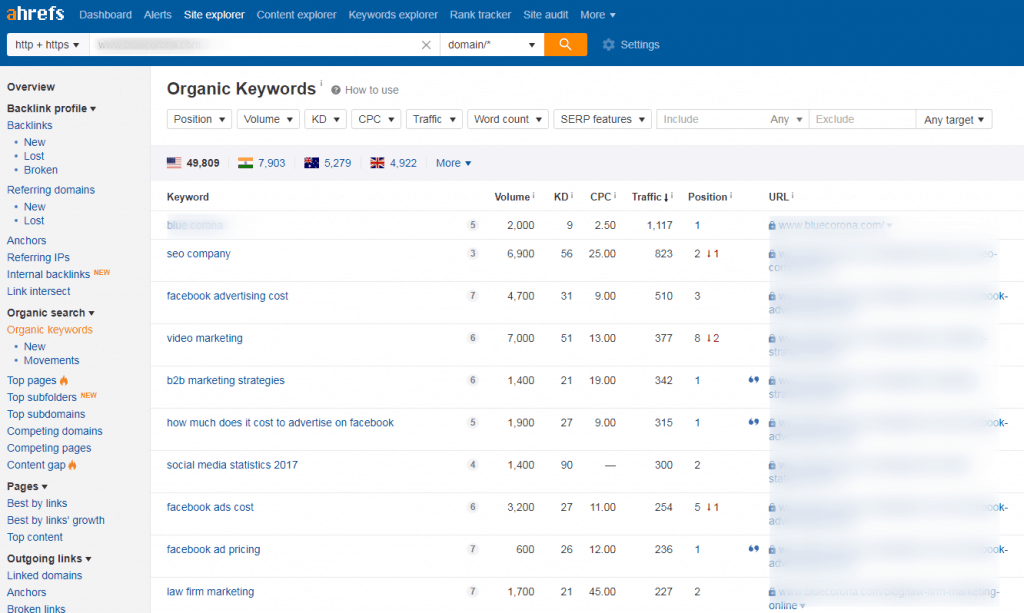The width and height of the screenshot is (1024, 613).
Task: Open the Any target dropdown
Action: click(953, 119)
